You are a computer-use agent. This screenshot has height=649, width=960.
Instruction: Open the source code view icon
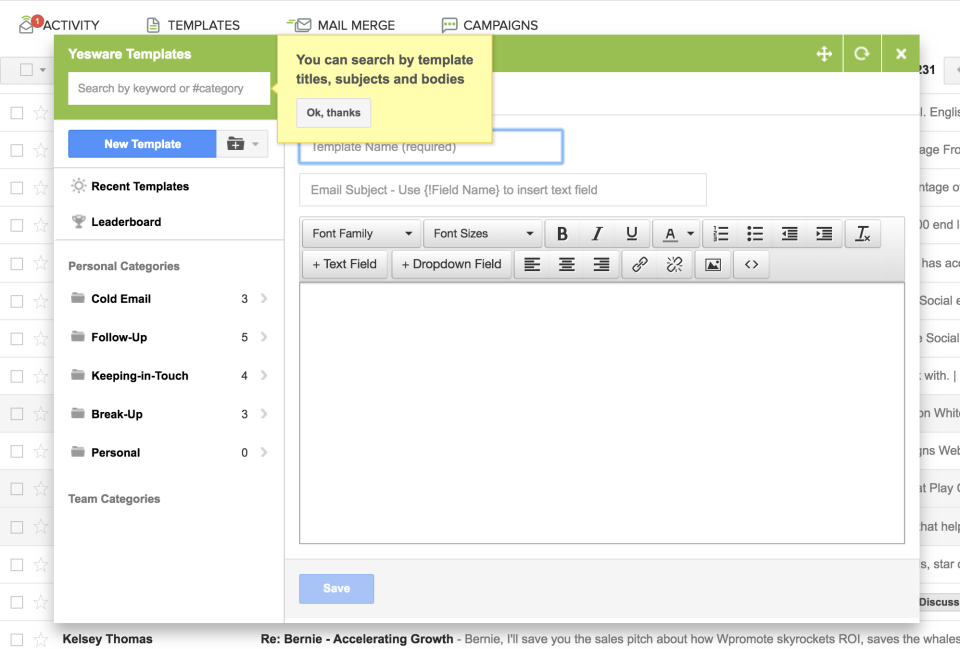pos(751,265)
